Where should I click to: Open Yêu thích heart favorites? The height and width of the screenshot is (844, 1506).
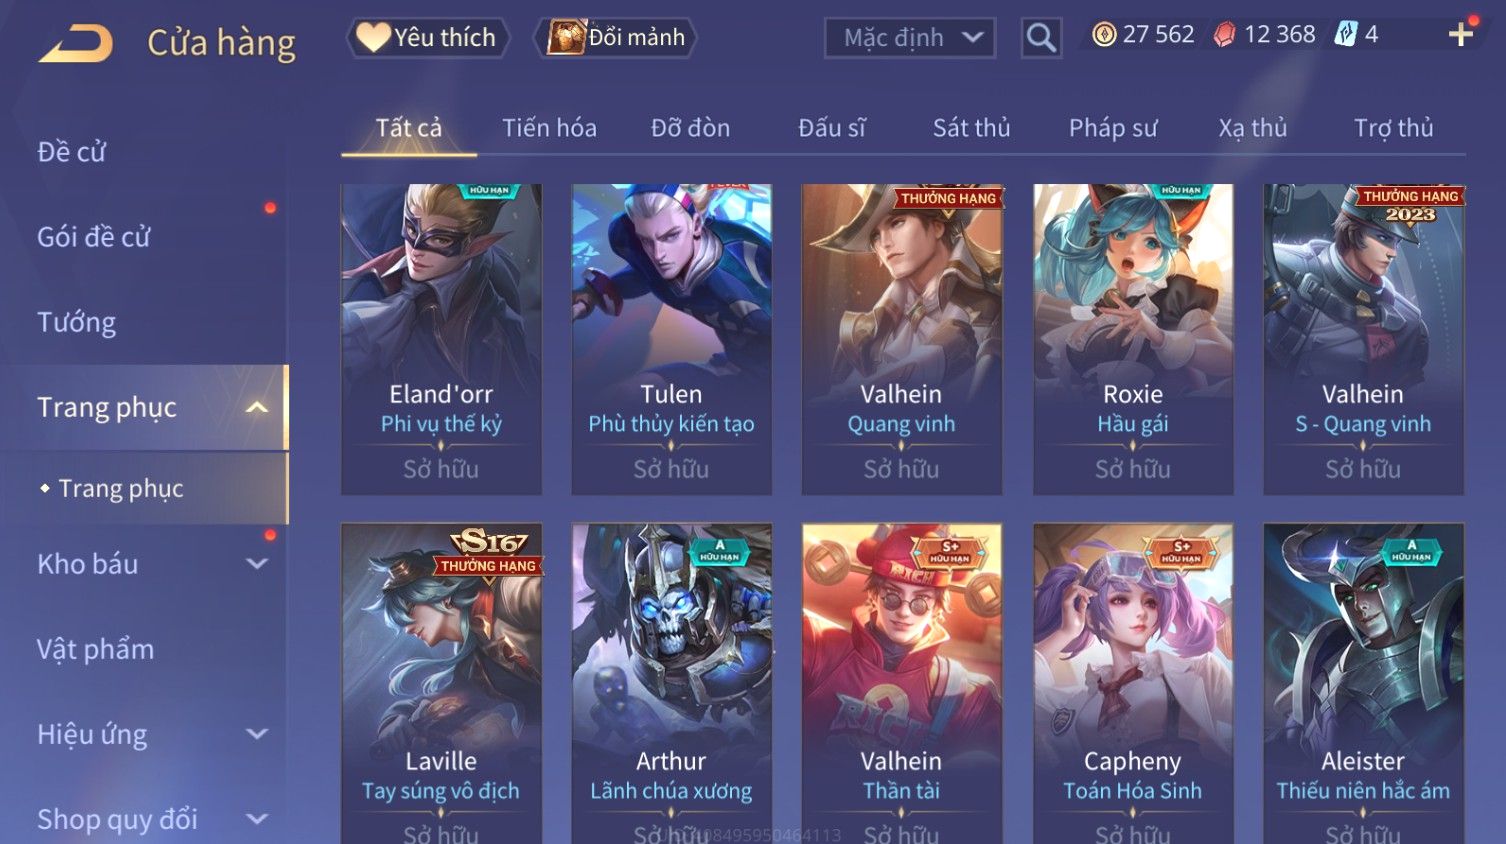tap(428, 38)
